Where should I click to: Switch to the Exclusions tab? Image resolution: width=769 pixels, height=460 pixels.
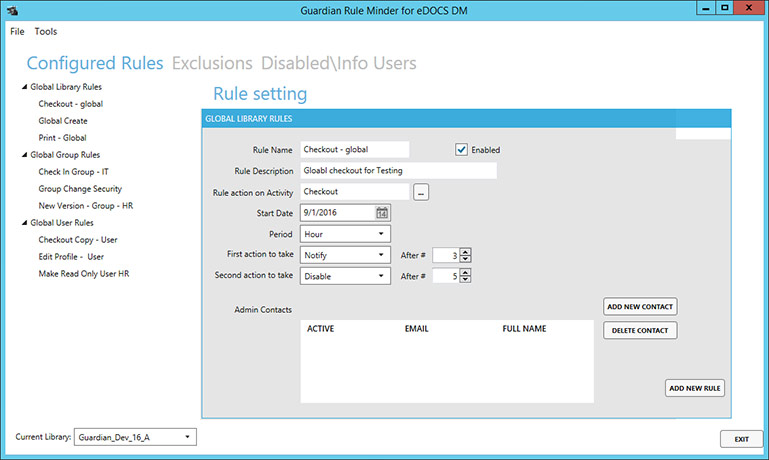[x=212, y=63]
